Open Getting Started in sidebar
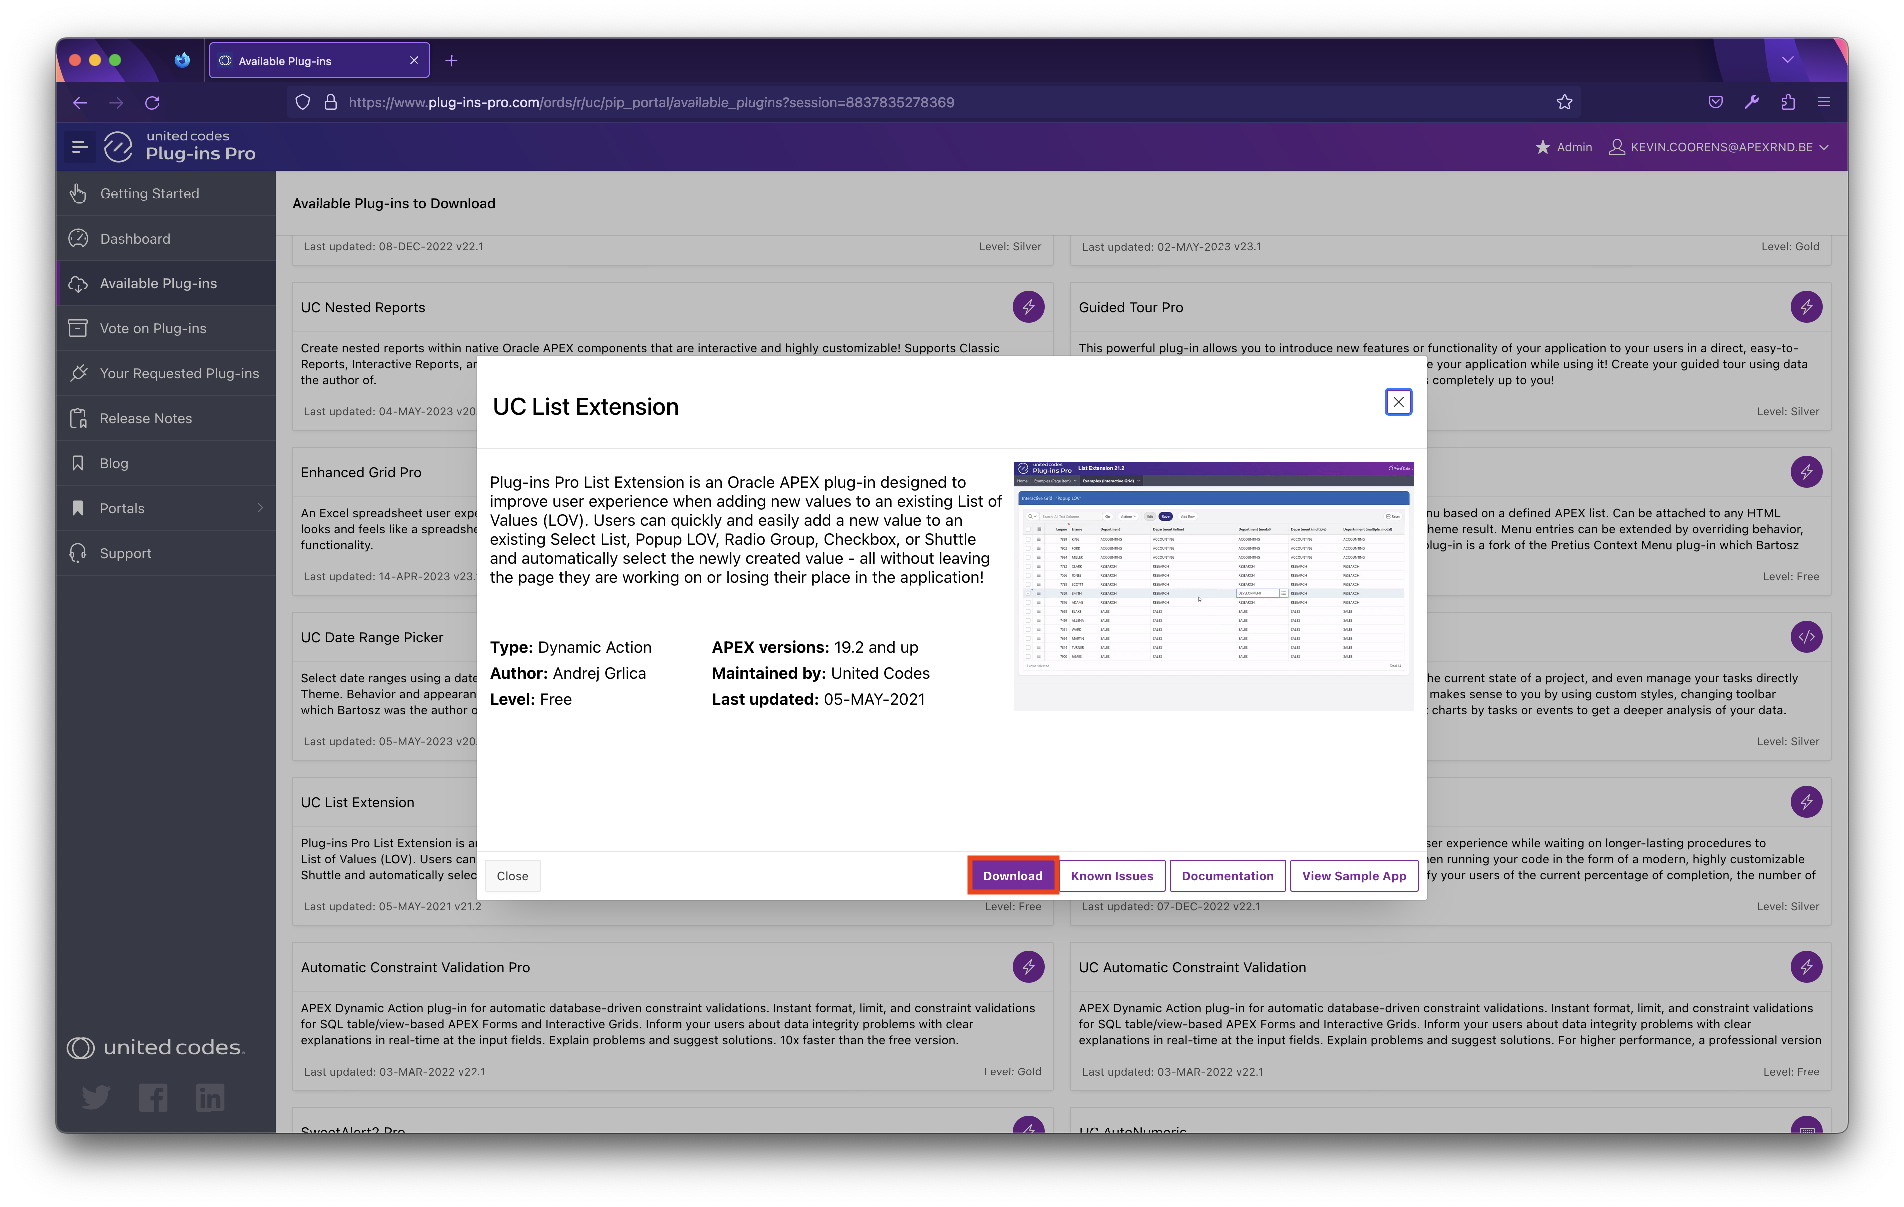 pos(166,193)
